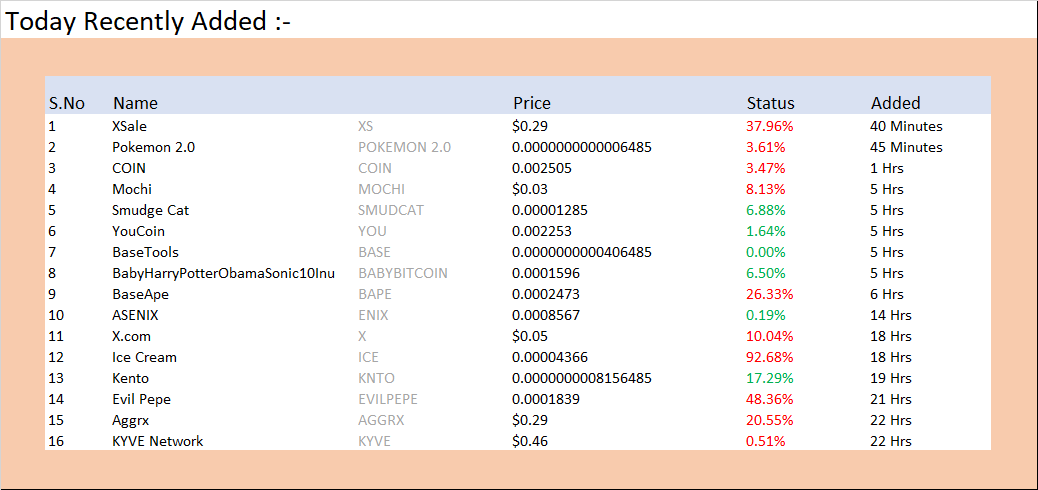Click the price 0.0000000000006485
This screenshot has width=1038, height=490.
(582, 147)
